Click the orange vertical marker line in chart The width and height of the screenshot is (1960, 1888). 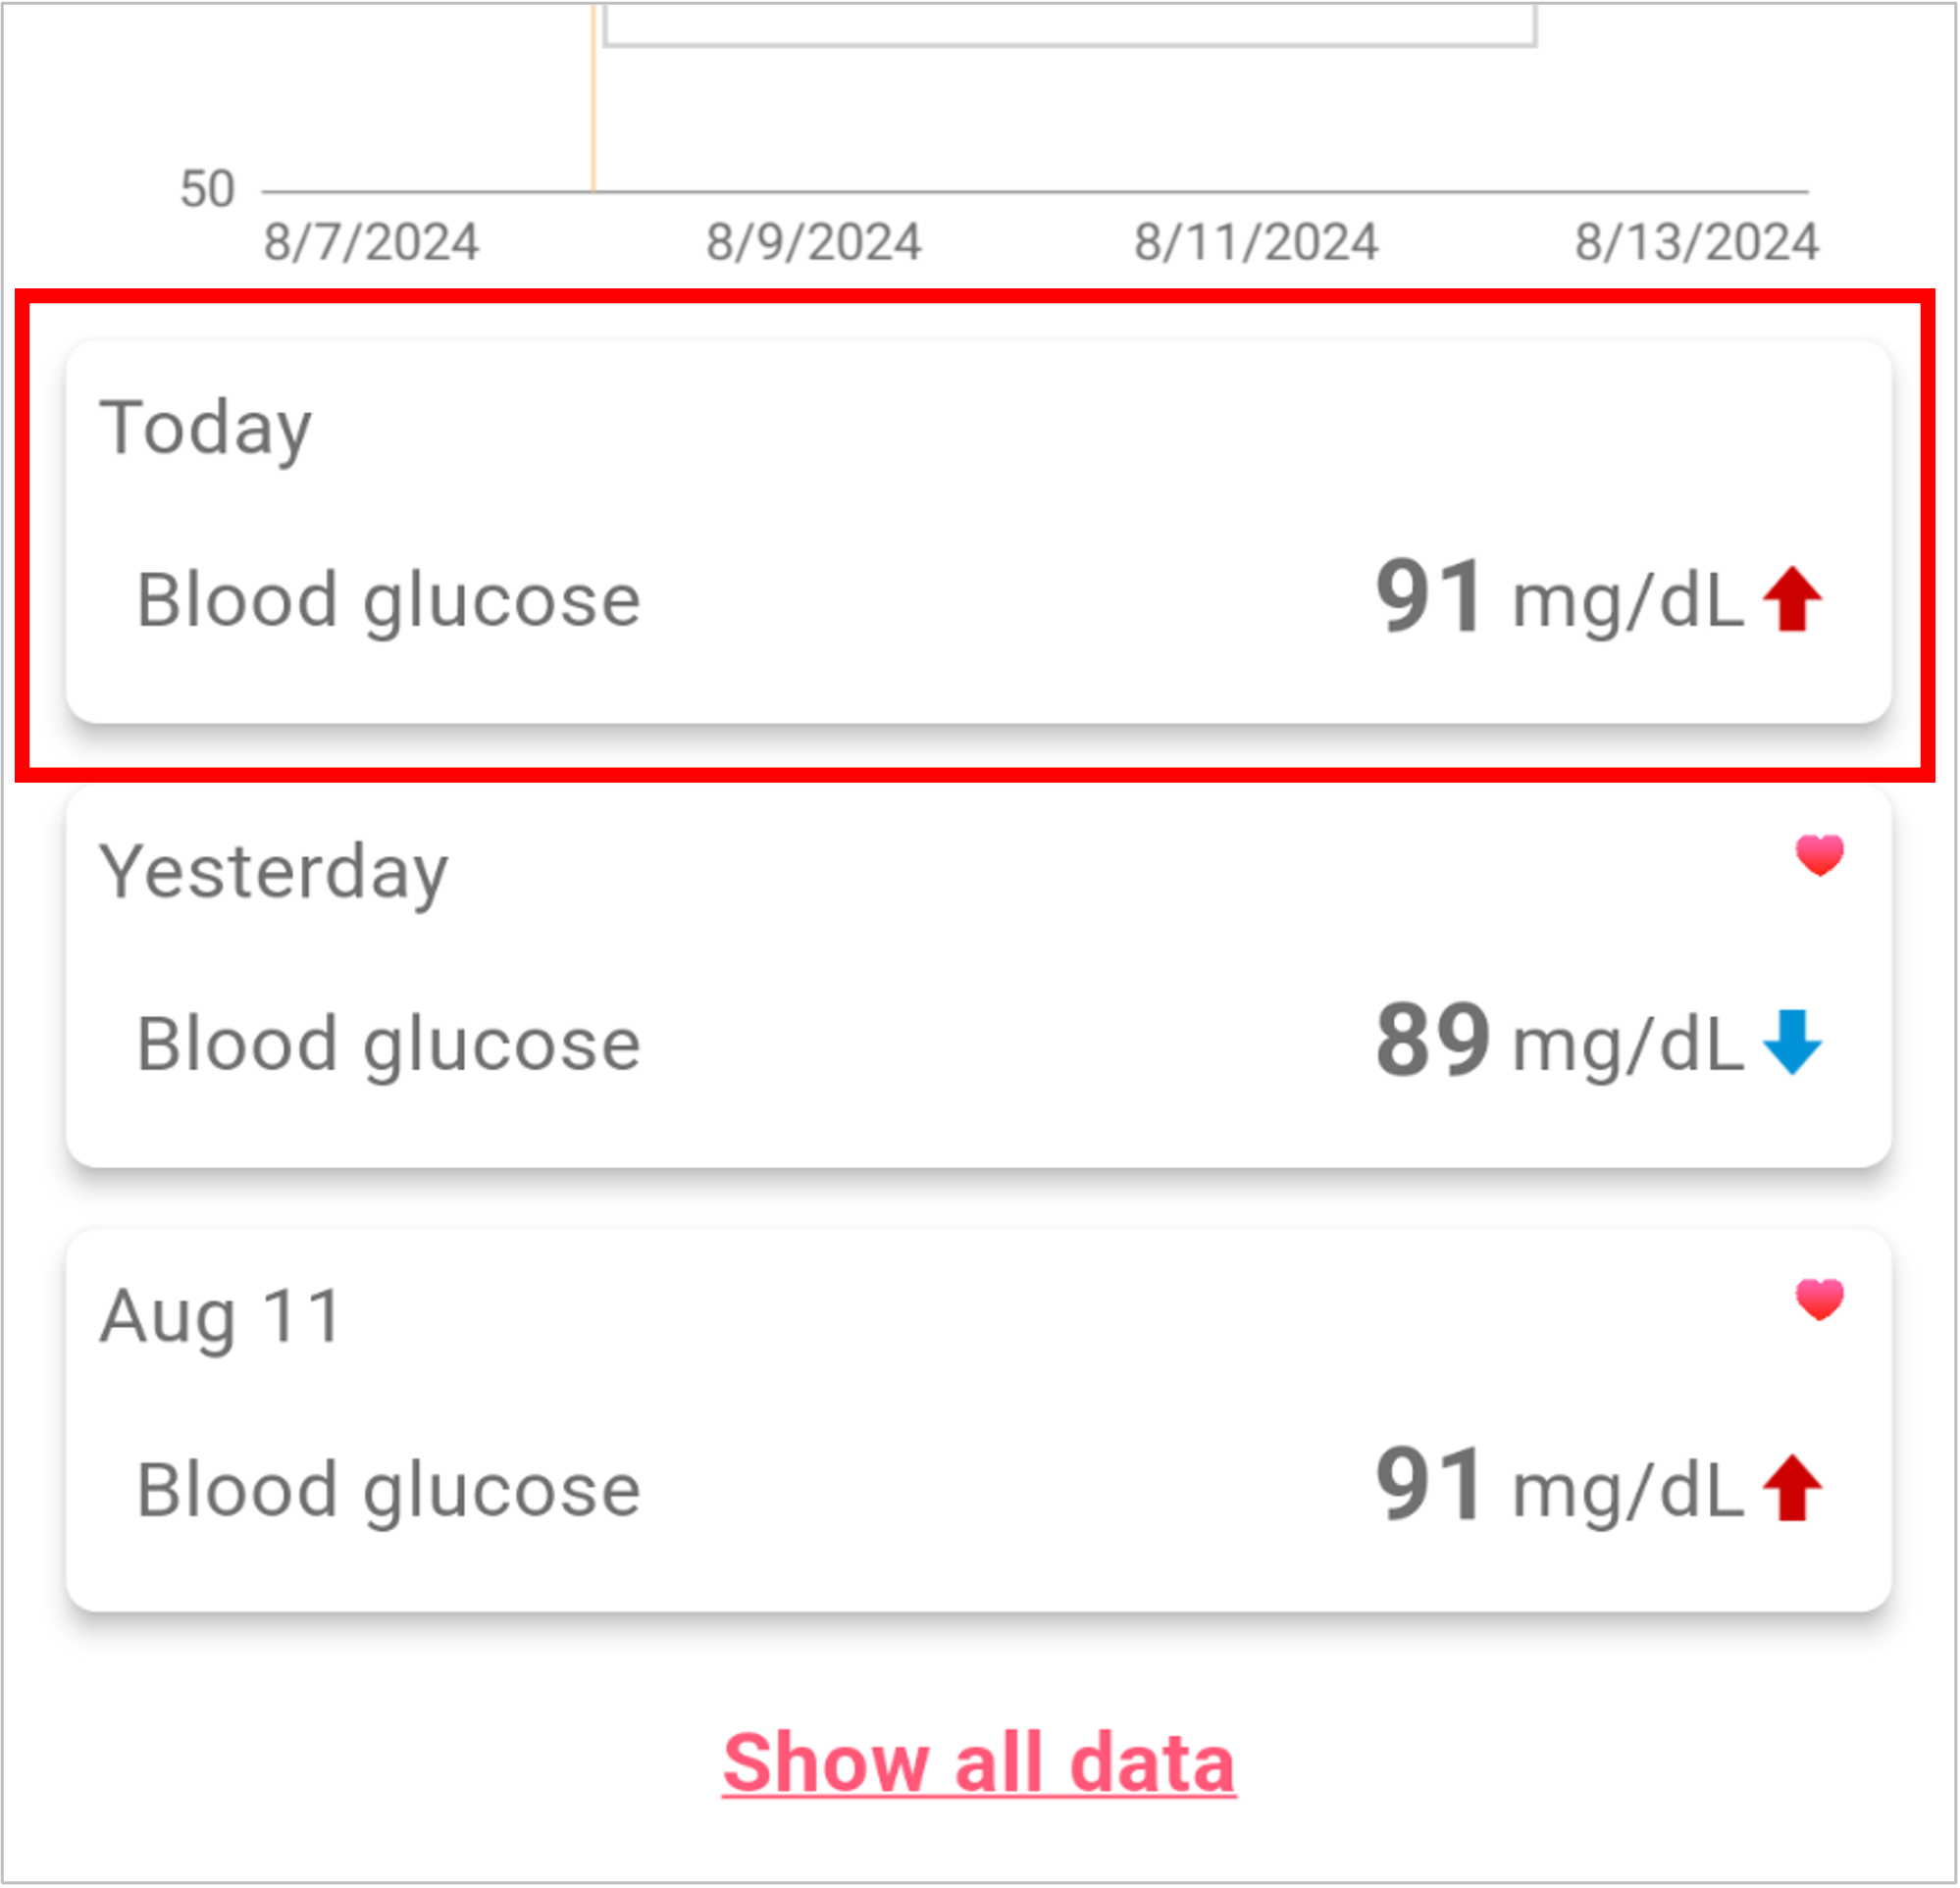(x=594, y=98)
